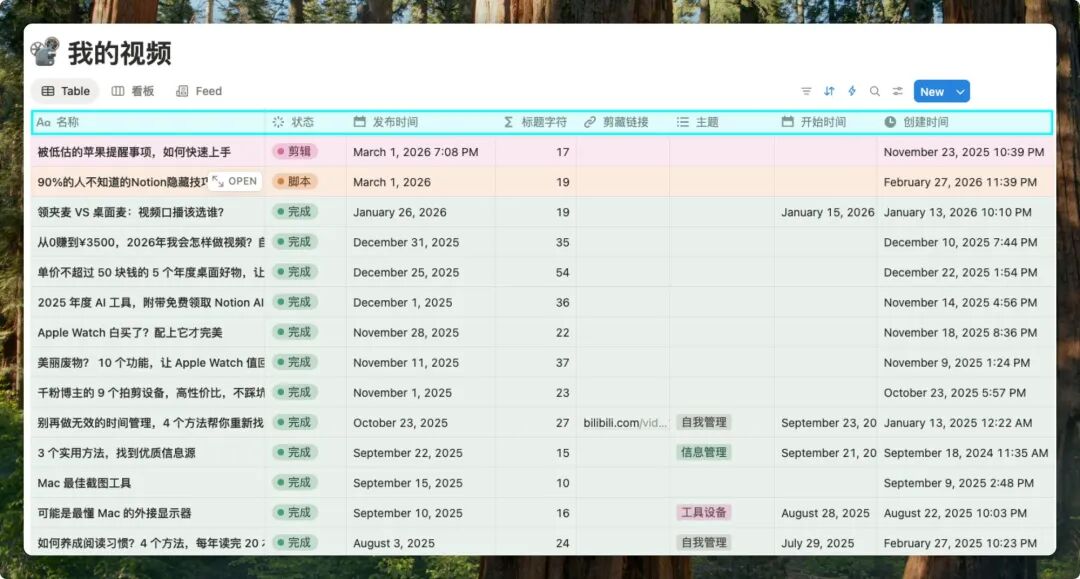
Task: Click row title 被低估的苹果提醒事项，如何快速上手
Action: click(134, 152)
